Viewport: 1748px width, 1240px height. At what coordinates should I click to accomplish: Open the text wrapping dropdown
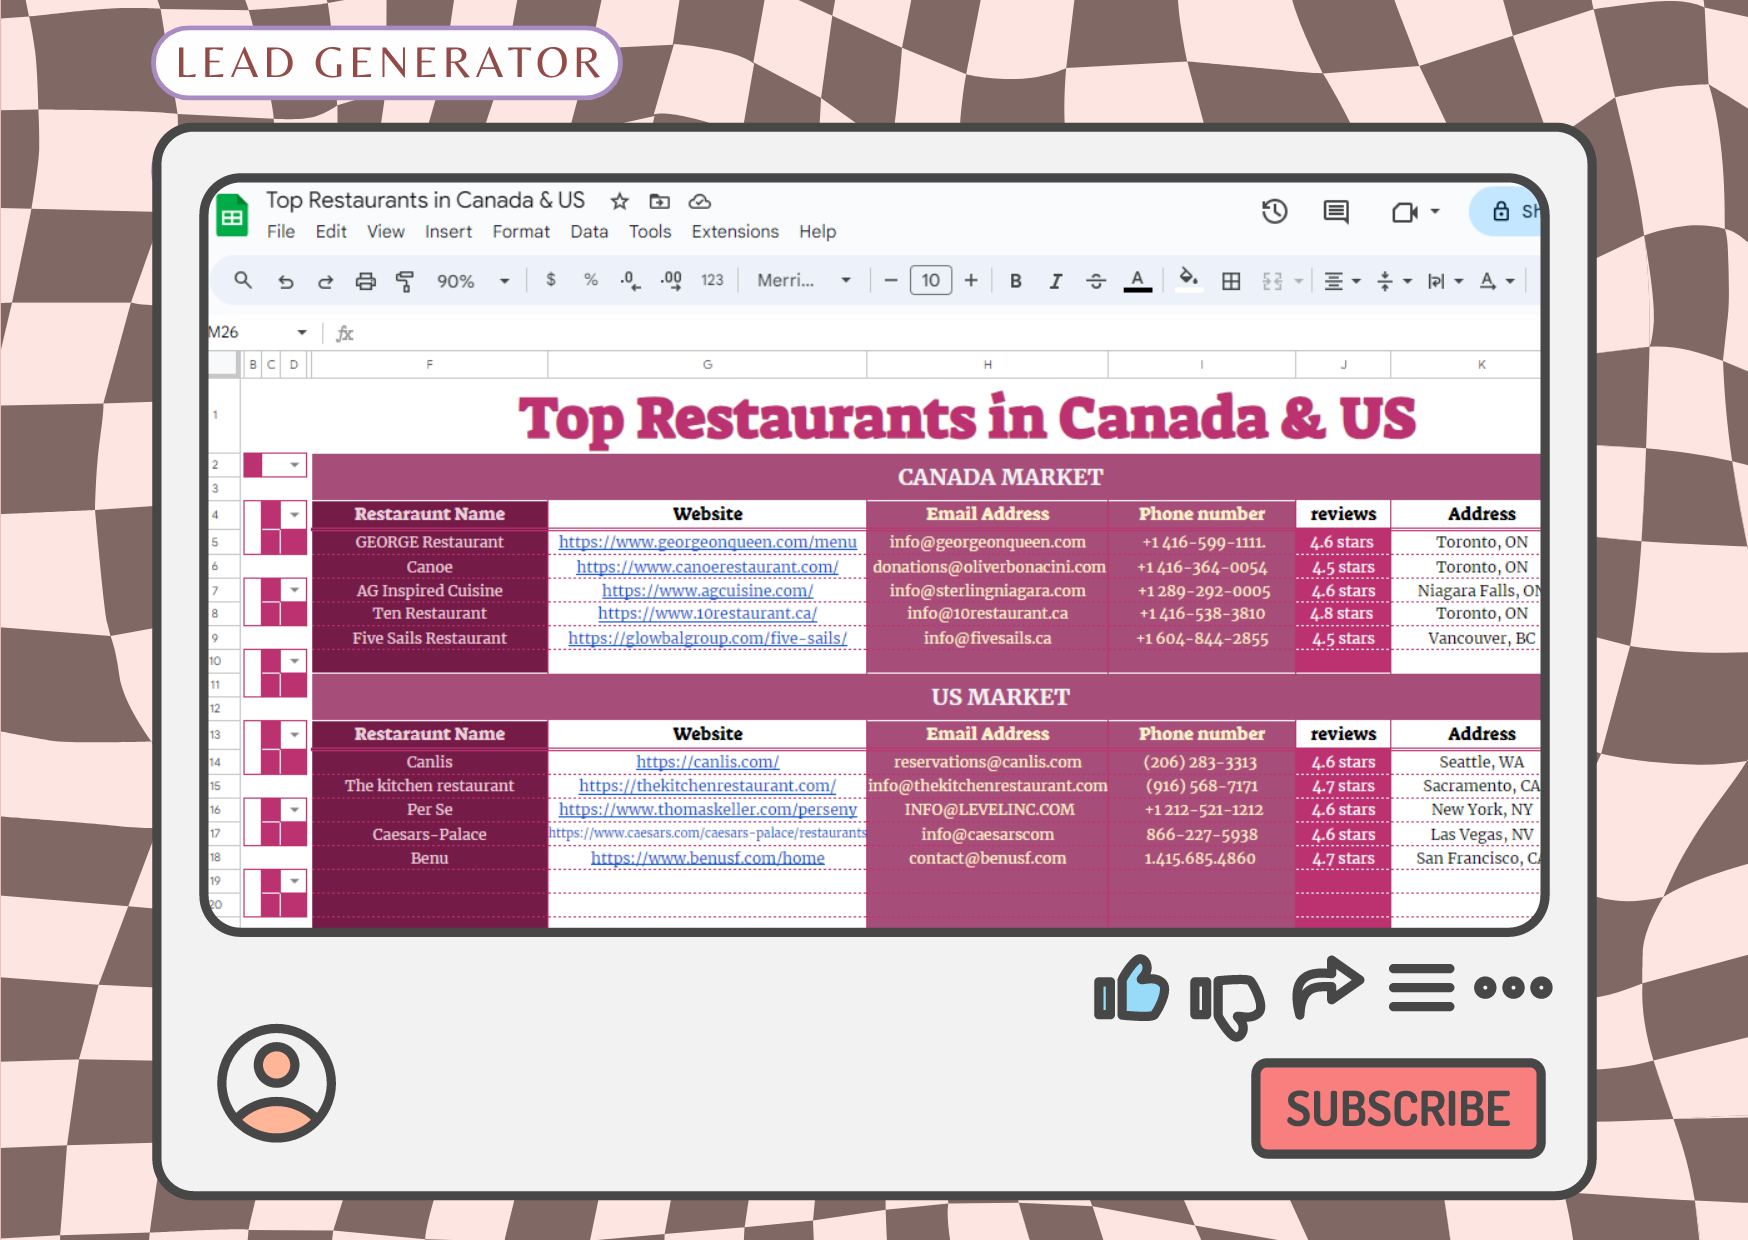point(1445,281)
